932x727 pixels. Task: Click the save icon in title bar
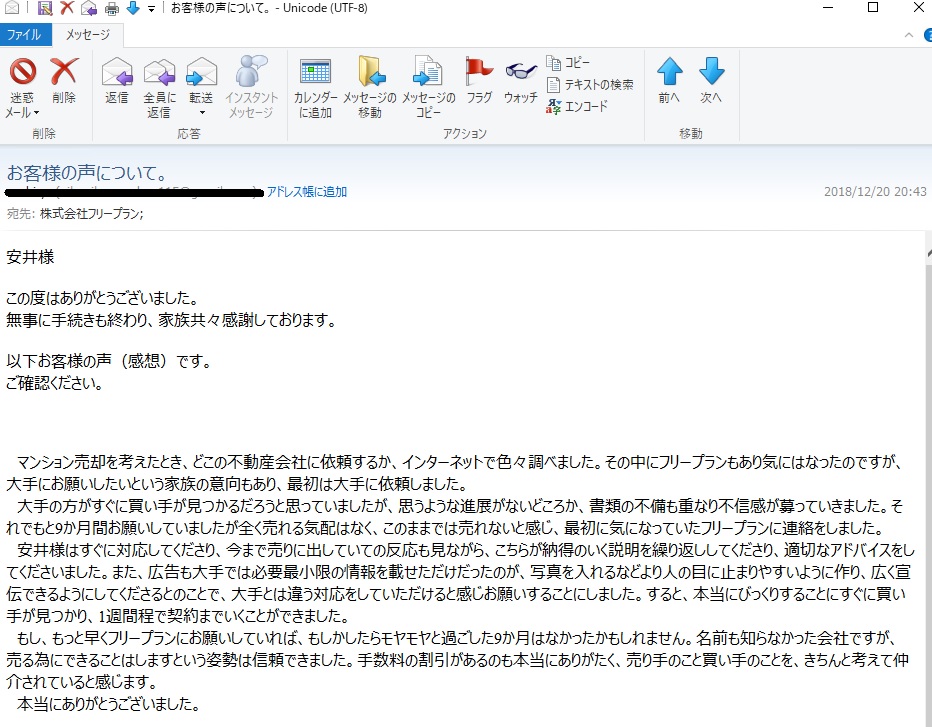45,8
